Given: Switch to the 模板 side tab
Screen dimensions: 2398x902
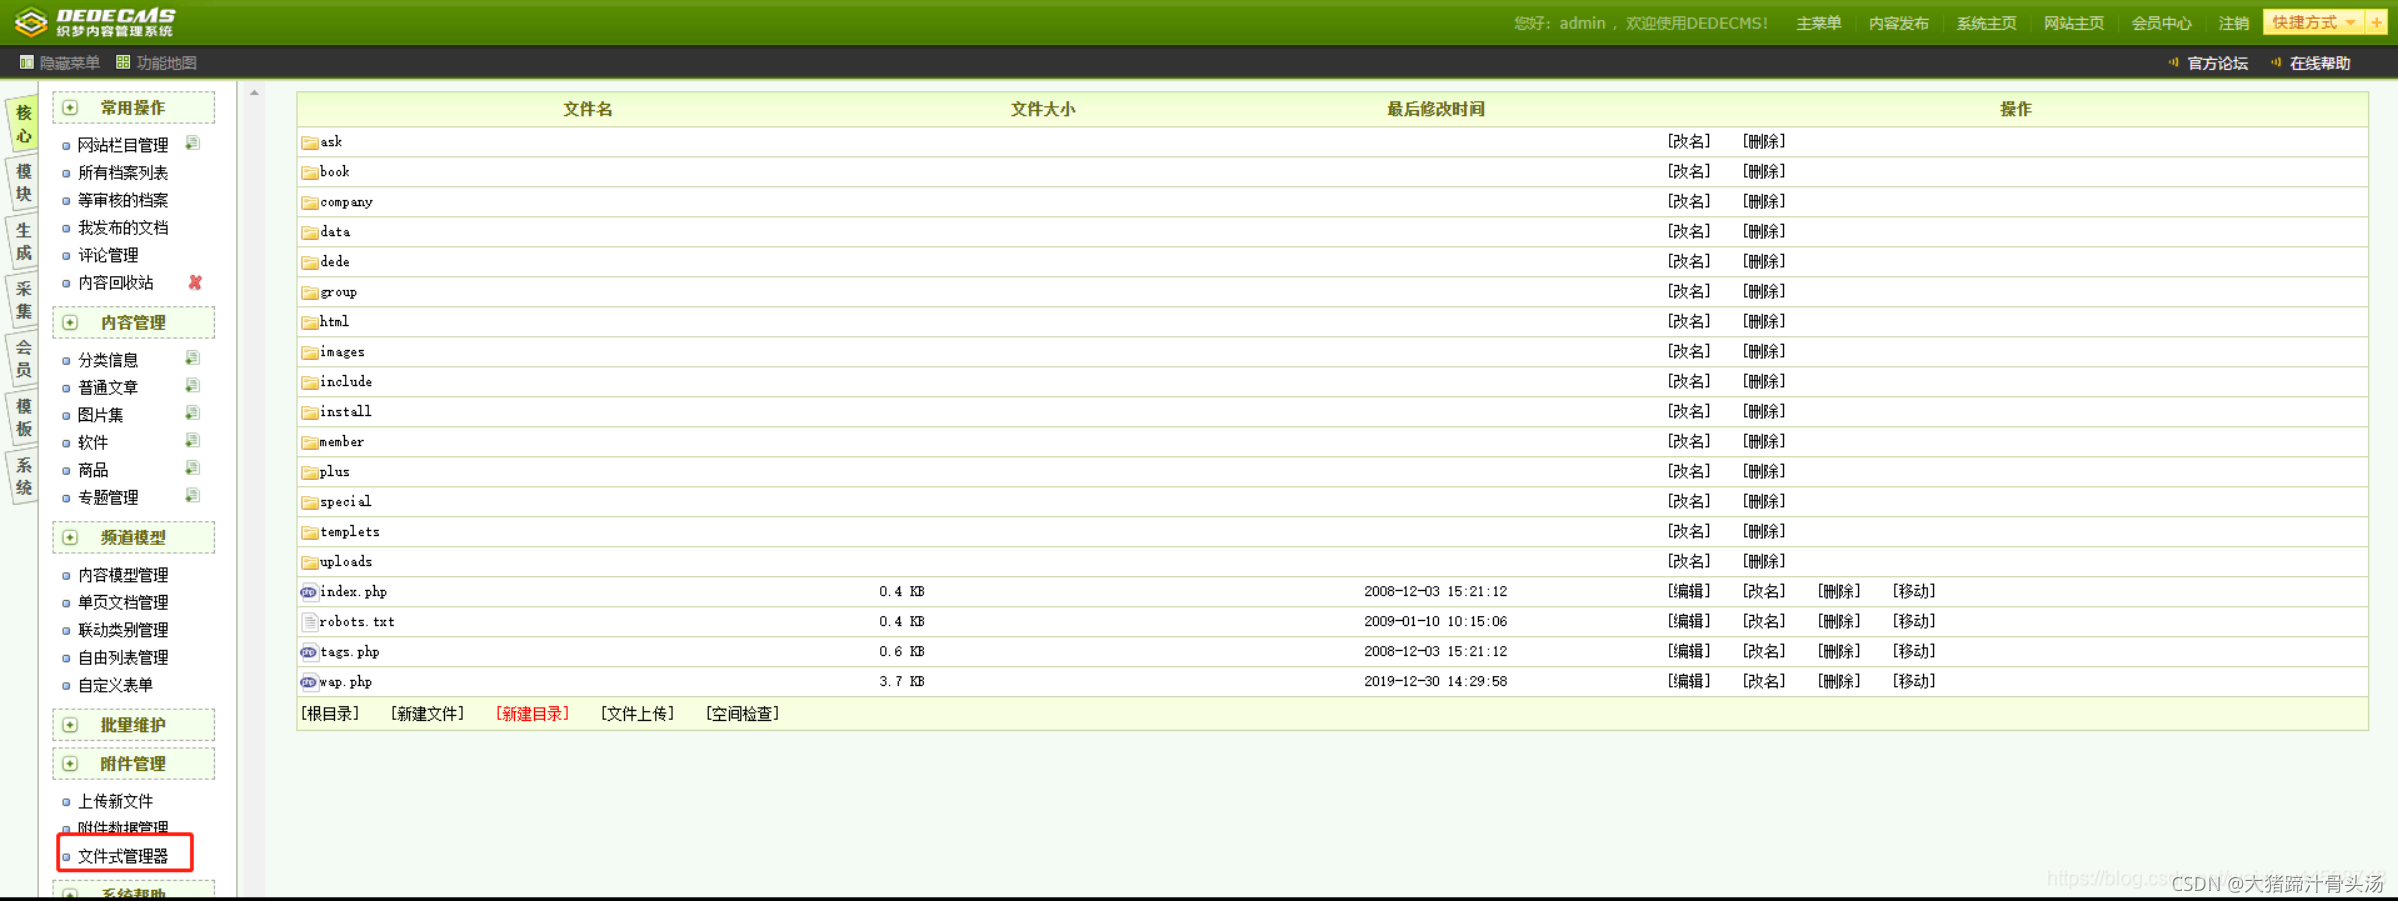Looking at the screenshot, I should 24,418.
